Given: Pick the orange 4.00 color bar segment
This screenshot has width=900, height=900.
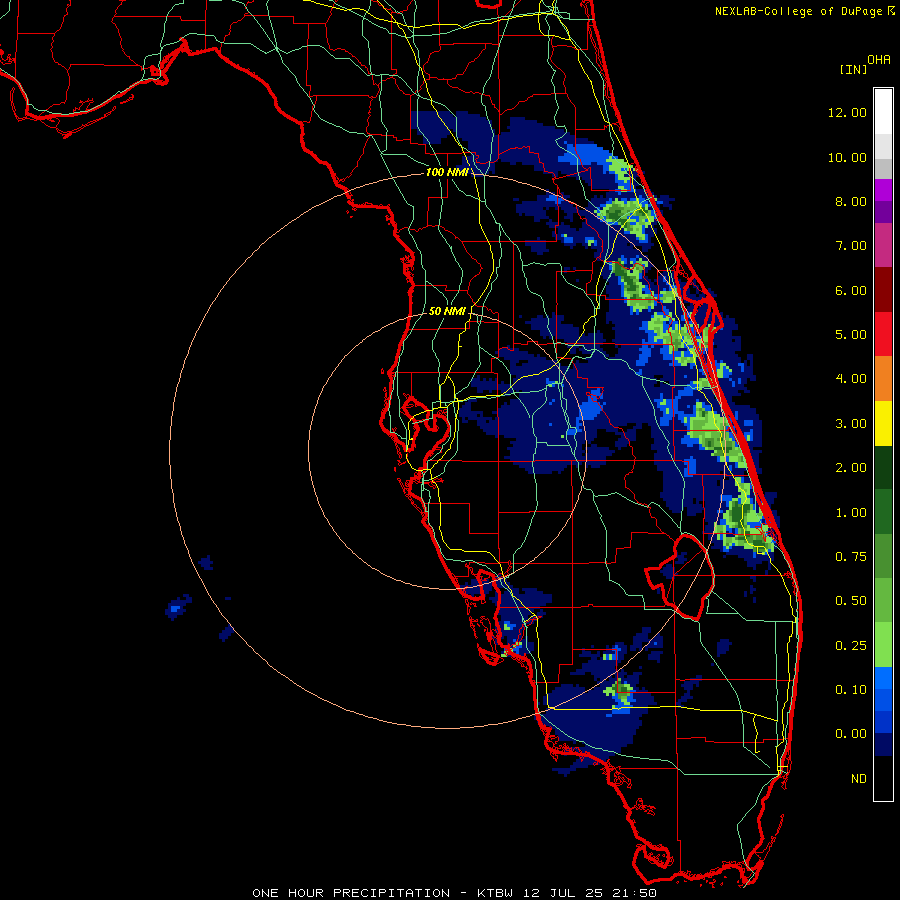Looking at the screenshot, I should click(883, 379).
